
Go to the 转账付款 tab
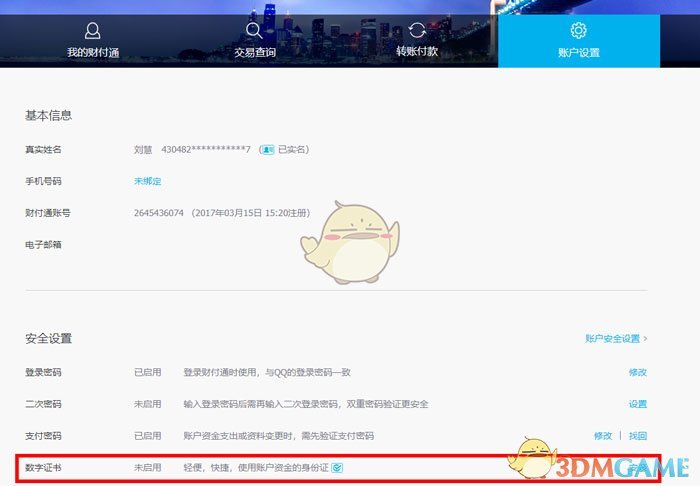tap(417, 41)
